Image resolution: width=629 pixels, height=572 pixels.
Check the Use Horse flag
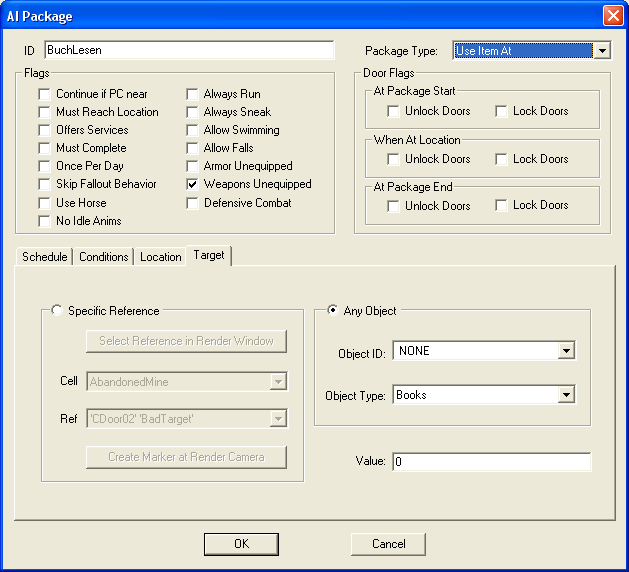point(45,203)
